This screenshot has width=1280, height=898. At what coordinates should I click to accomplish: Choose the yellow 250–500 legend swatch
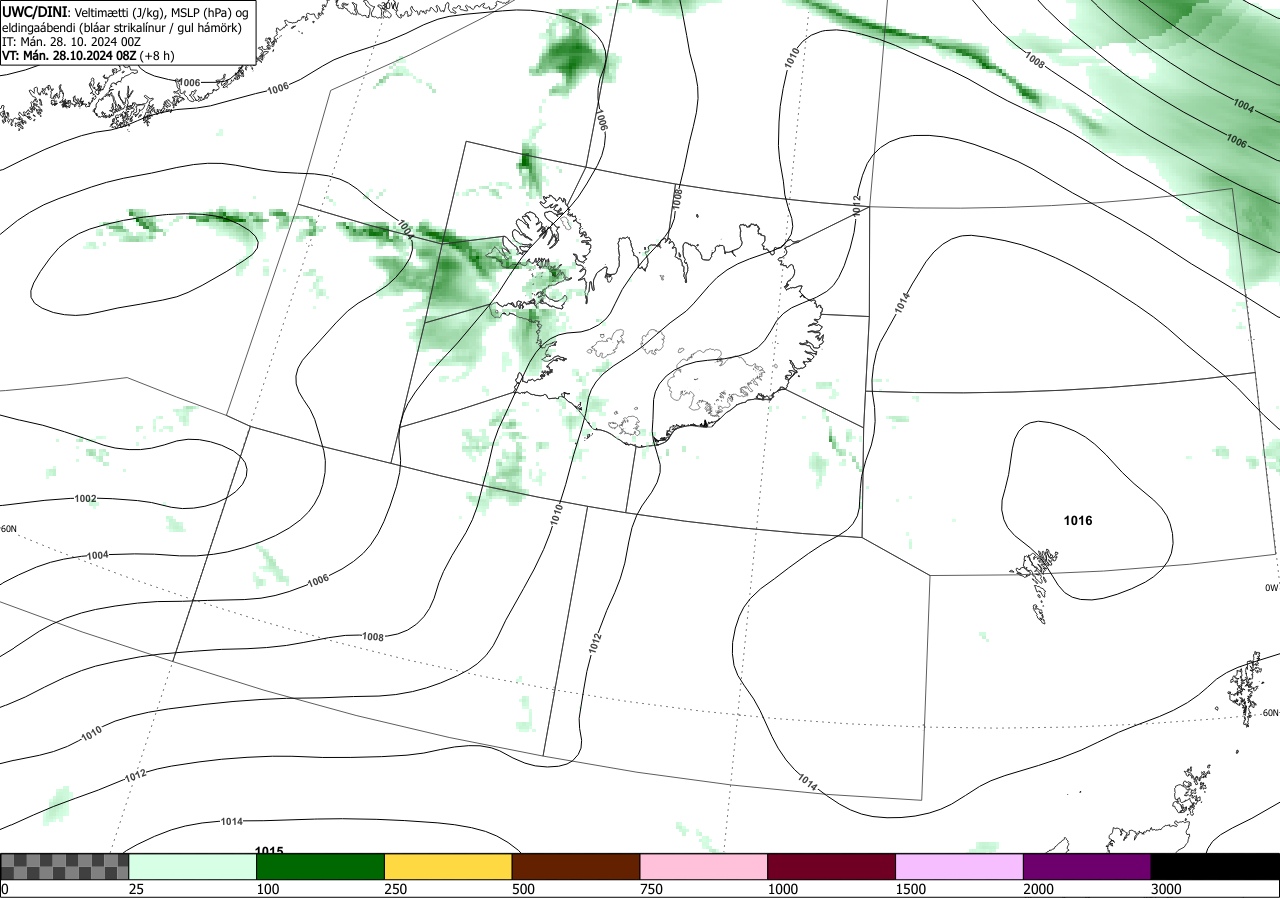click(448, 866)
